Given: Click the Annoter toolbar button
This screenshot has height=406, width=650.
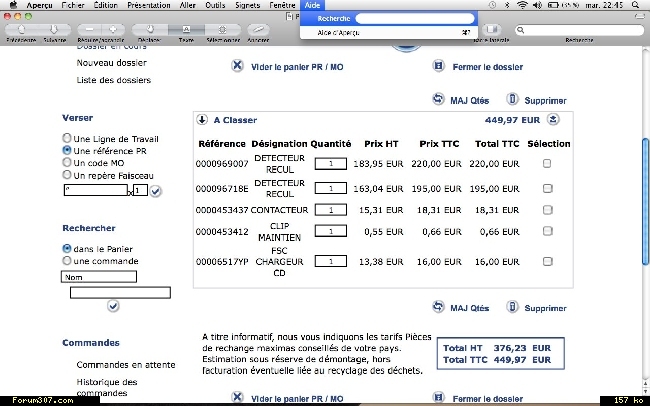Looking at the screenshot, I should [258, 29].
